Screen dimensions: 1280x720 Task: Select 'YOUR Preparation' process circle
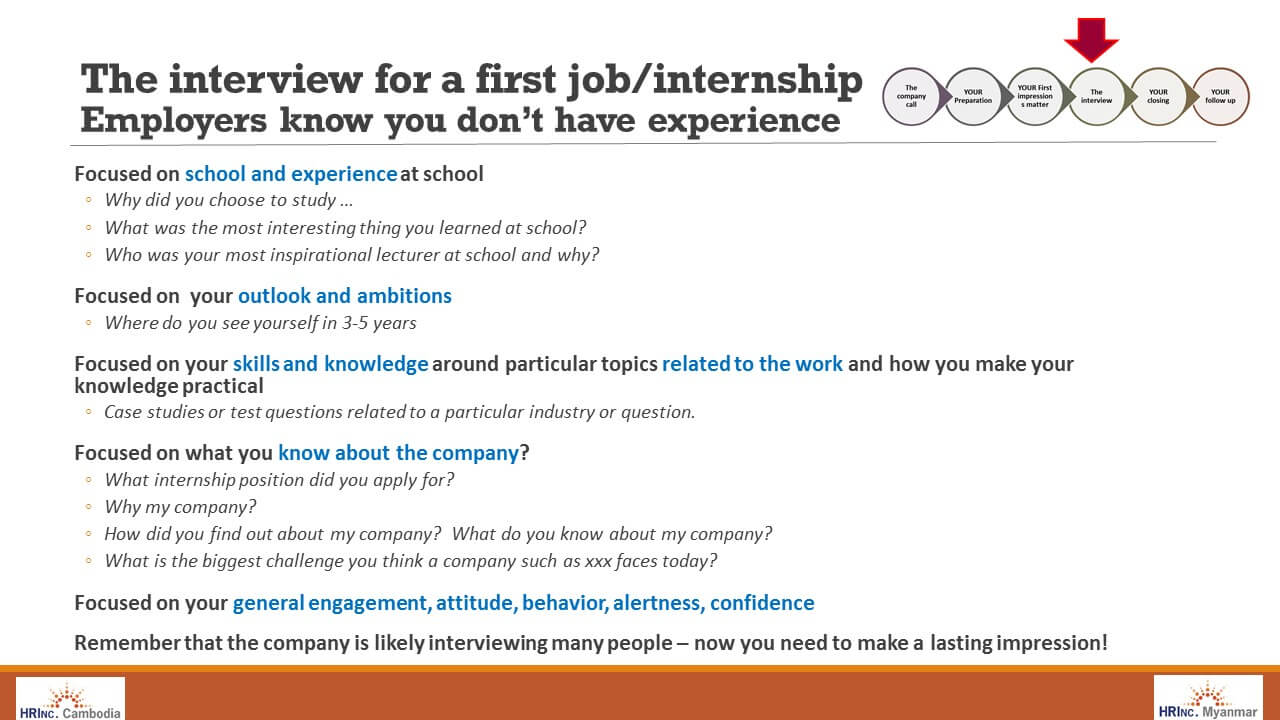point(972,96)
